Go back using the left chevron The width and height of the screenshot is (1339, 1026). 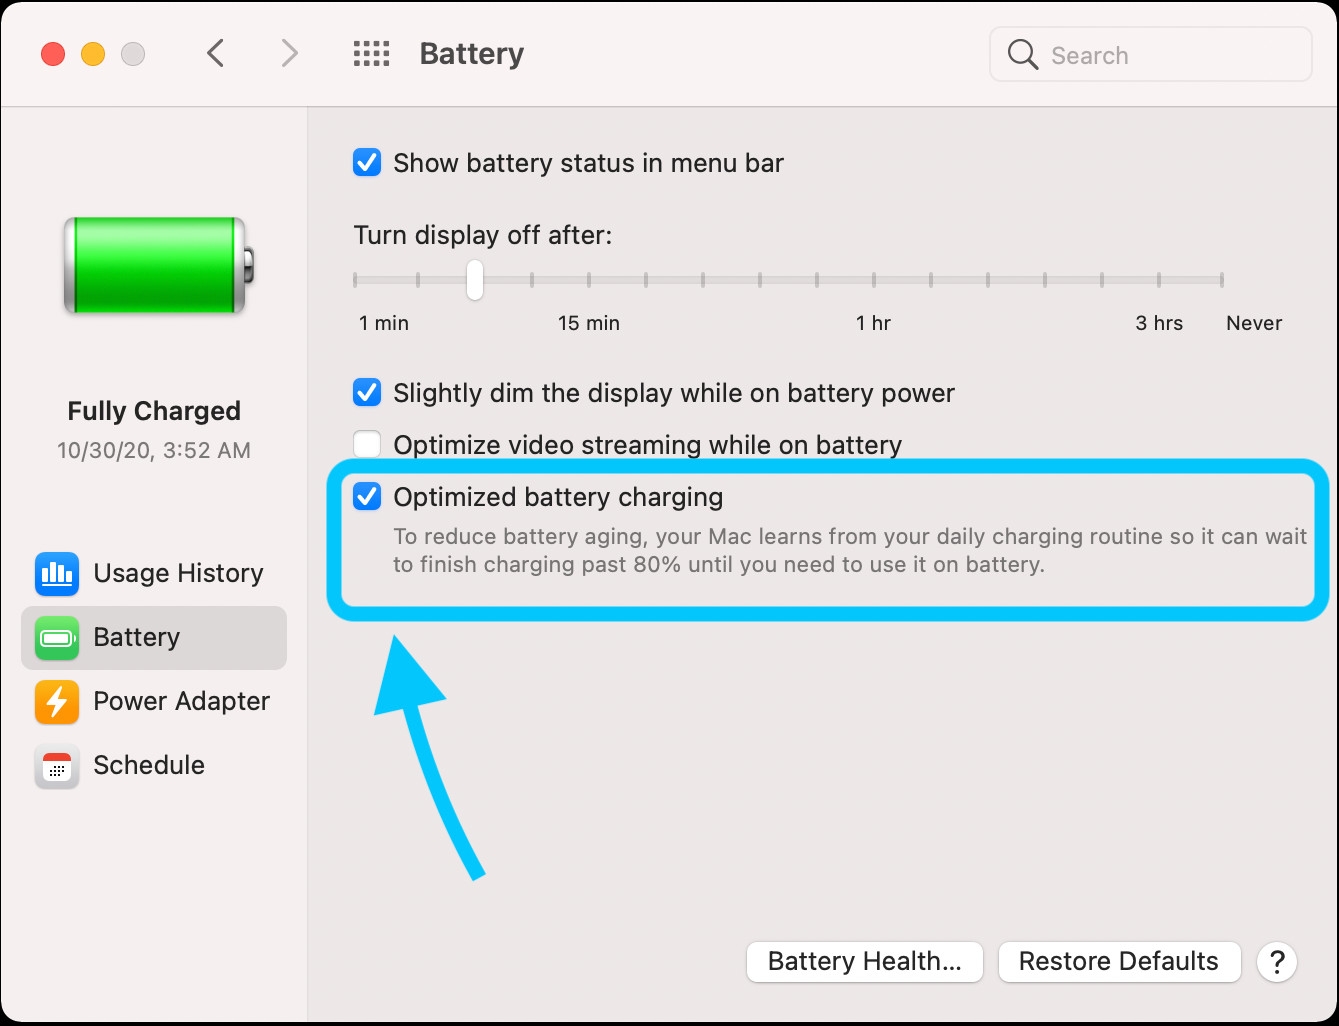point(215,53)
